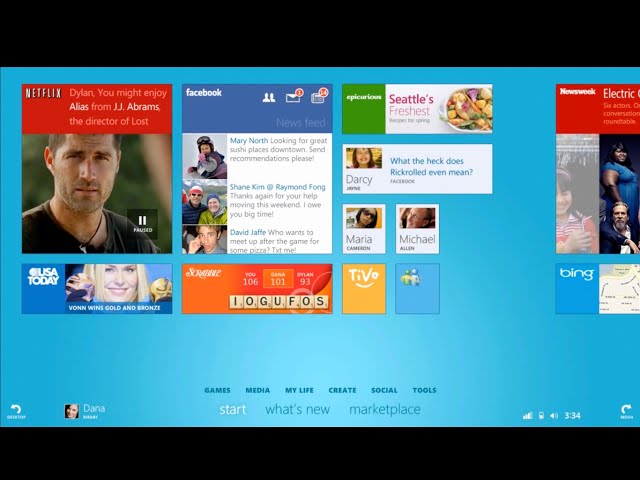
Task: Select Dana's score 101 in Scrabble
Action: point(278,278)
